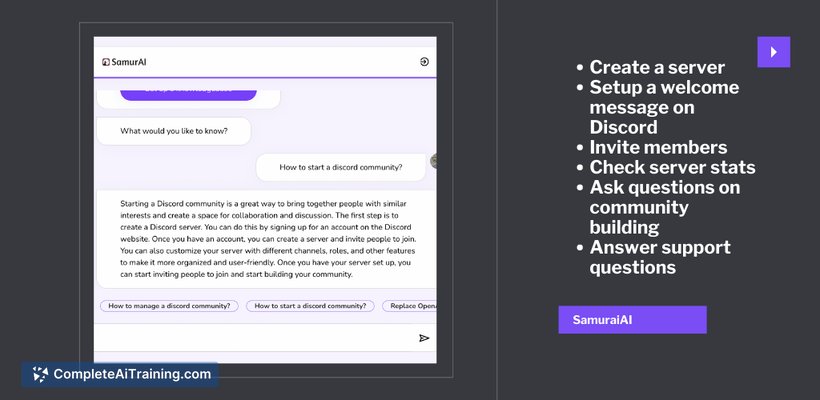Click the SamurAI logo icon
Image resolution: width=820 pixels, height=400 pixels.
click(x=106, y=62)
